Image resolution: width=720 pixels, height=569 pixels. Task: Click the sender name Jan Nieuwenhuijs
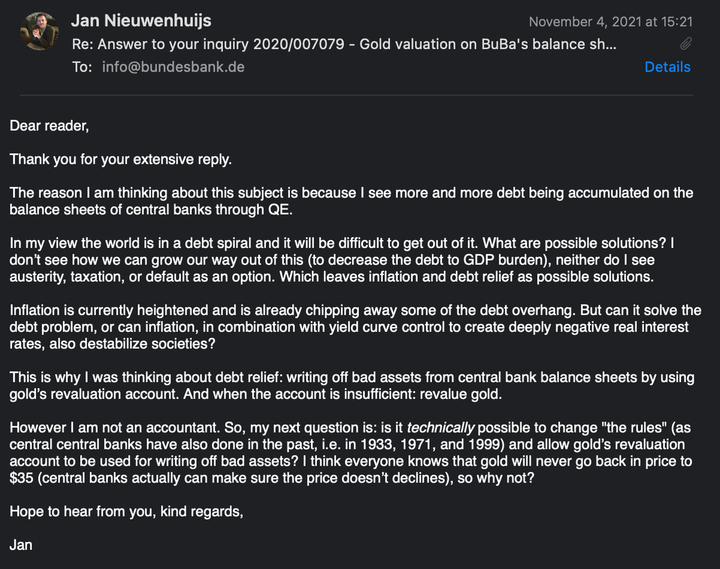pos(141,21)
